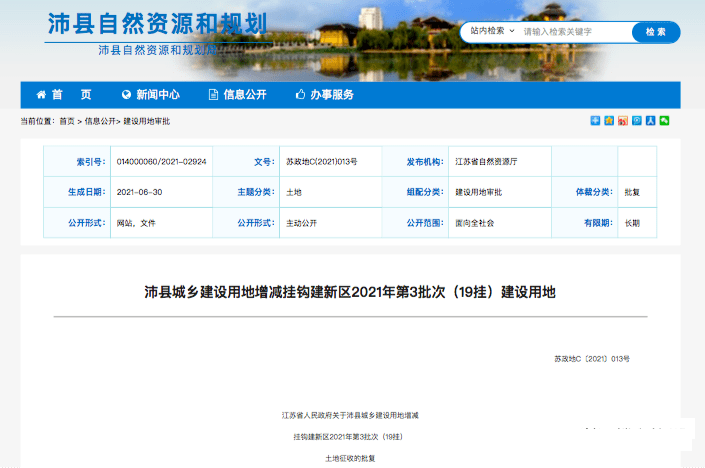The width and height of the screenshot is (705, 468).
Task: Open the 新闻中心 navigation item
Action: [x=151, y=94]
